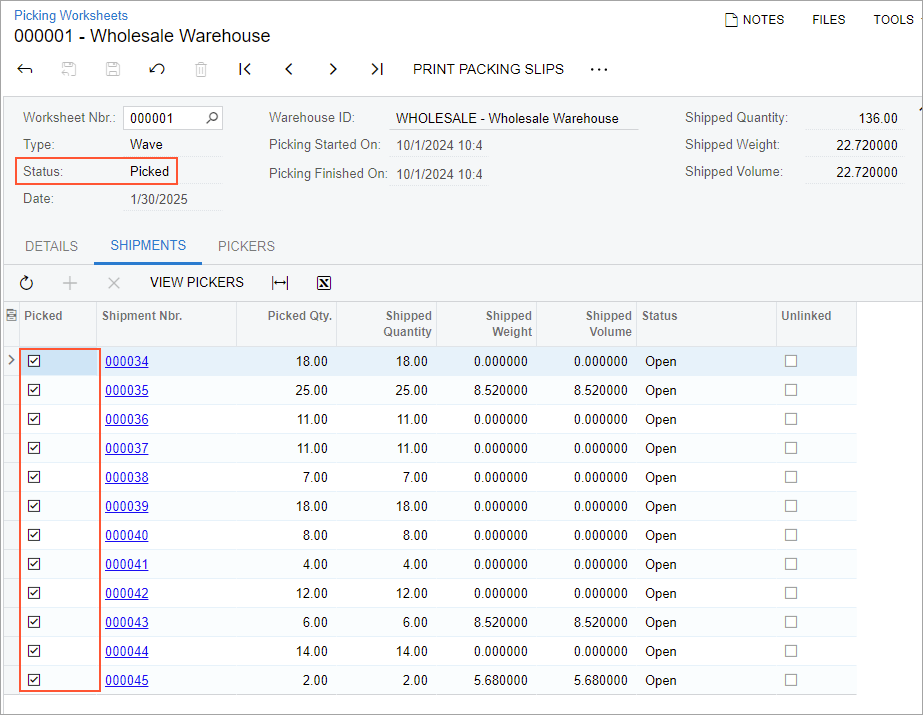Image resolution: width=923 pixels, height=715 pixels.
Task: Click the back arrow icon in toolbar
Action: 26,69
